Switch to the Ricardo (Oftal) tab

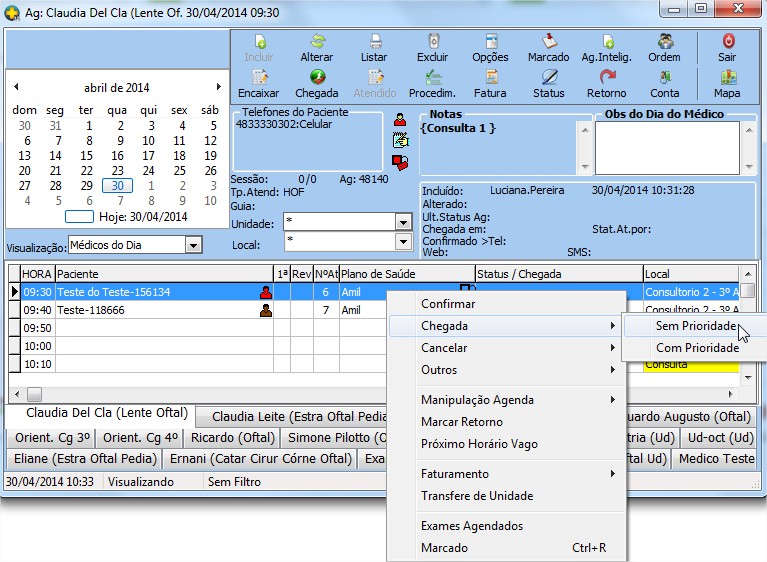click(231, 438)
